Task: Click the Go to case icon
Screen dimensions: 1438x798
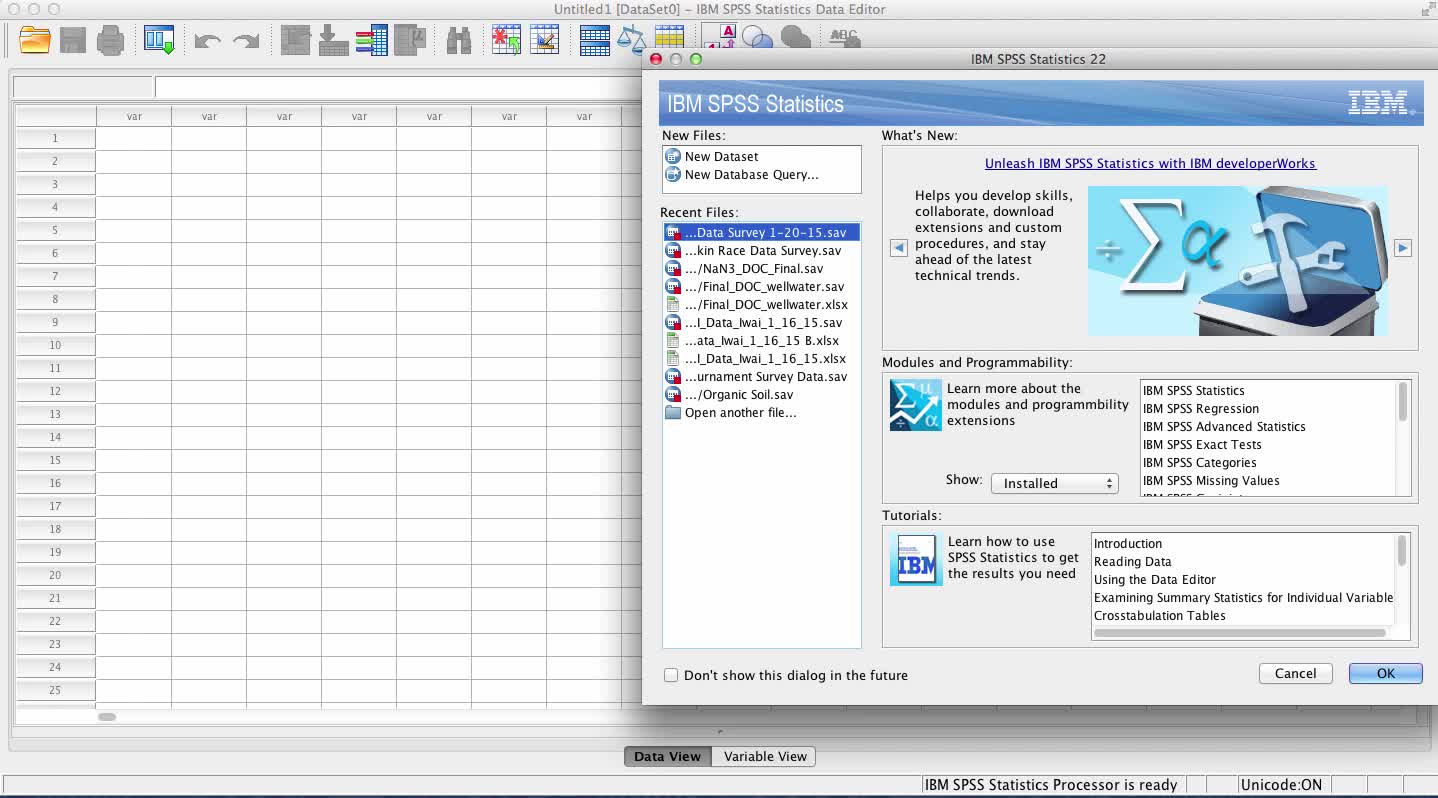Action: pos(295,40)
